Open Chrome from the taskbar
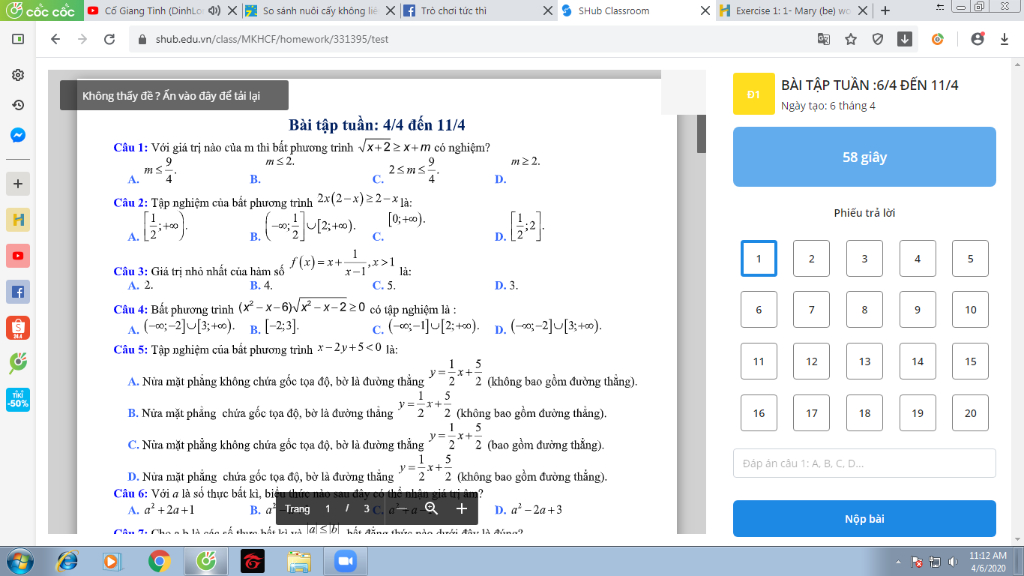 tap(159, 561)
